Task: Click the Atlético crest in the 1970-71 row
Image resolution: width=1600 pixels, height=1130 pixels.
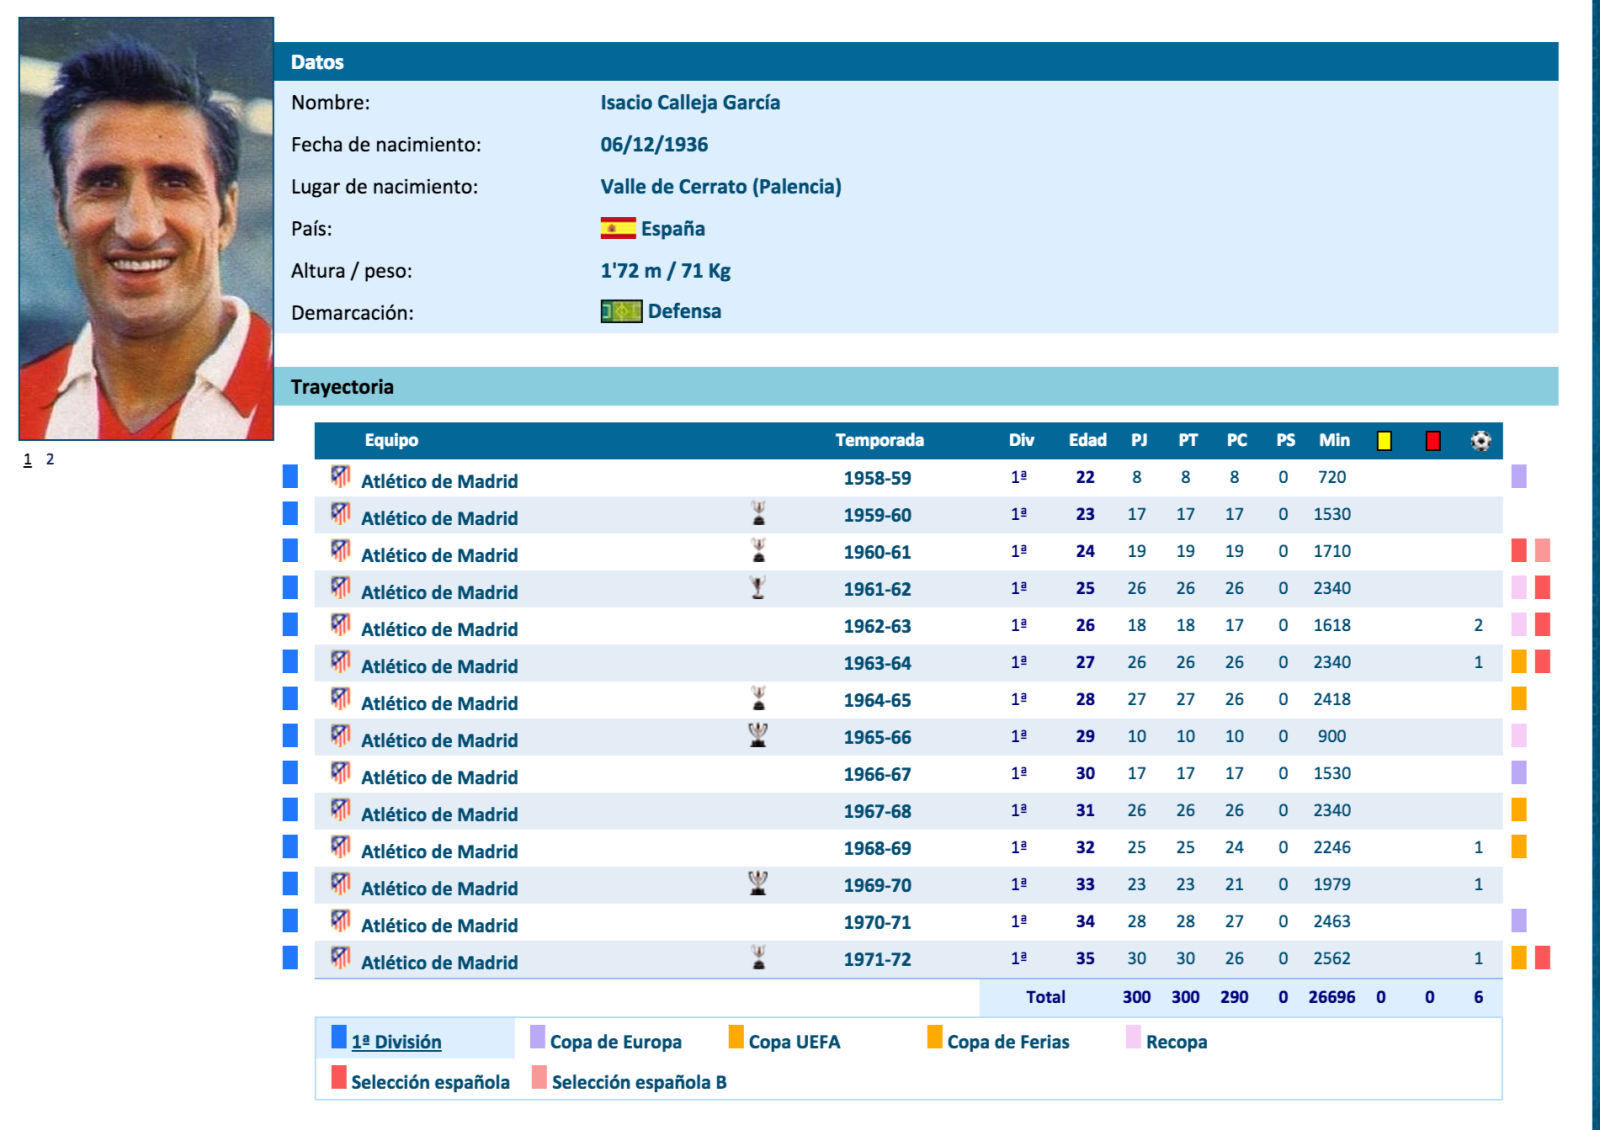Action: 341,921
